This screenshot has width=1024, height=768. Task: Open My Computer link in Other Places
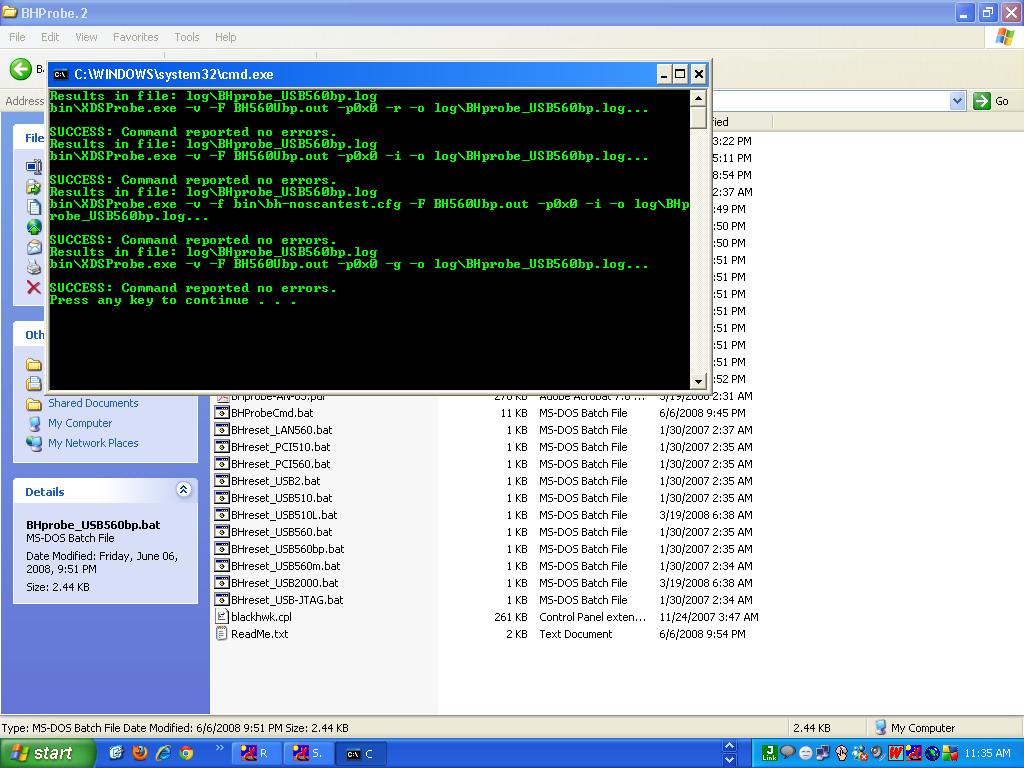click(x=80, y=423)
